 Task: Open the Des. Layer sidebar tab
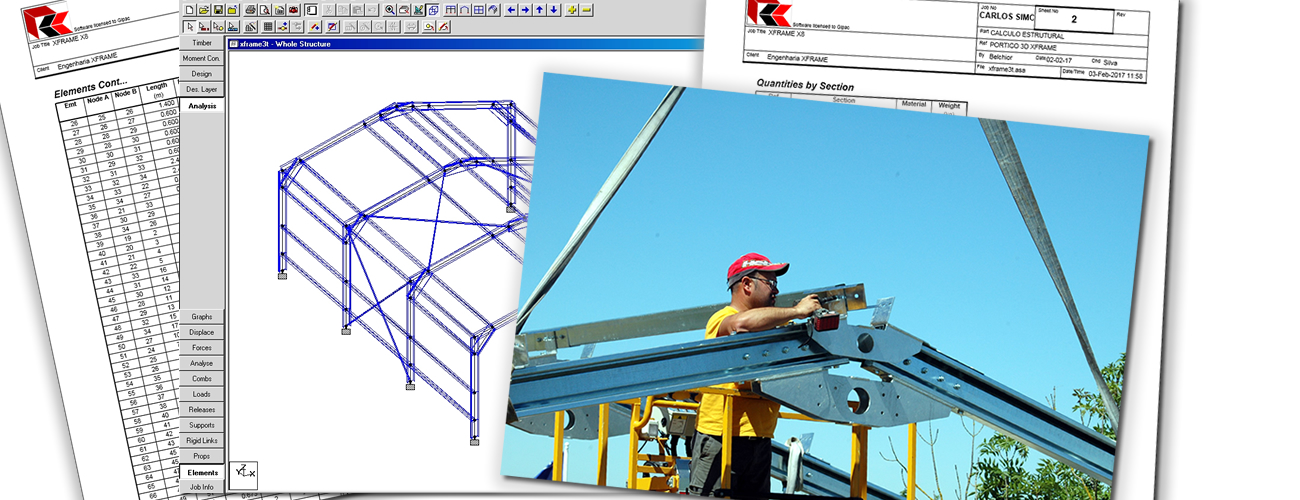pos(202,90)
